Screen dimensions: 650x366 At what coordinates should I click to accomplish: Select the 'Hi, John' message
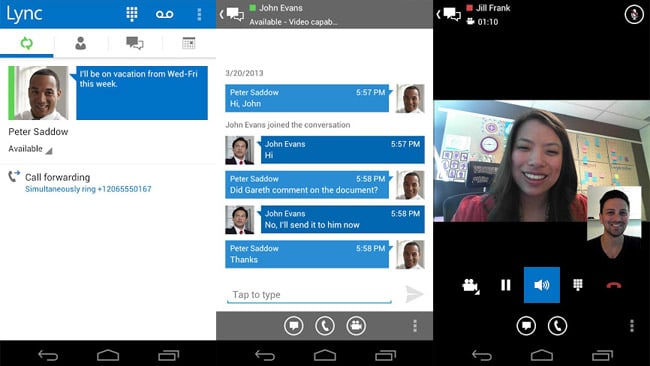click(x=307, y=98)
